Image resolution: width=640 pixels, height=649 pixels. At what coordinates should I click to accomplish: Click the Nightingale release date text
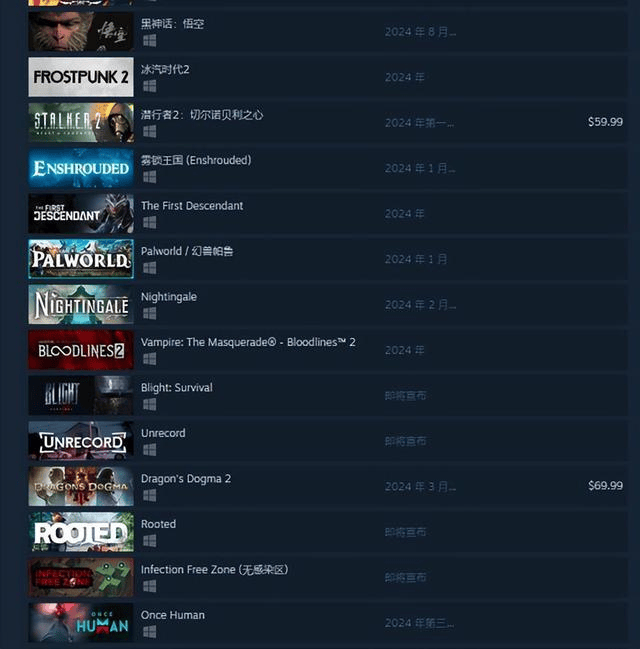[421, 305]
